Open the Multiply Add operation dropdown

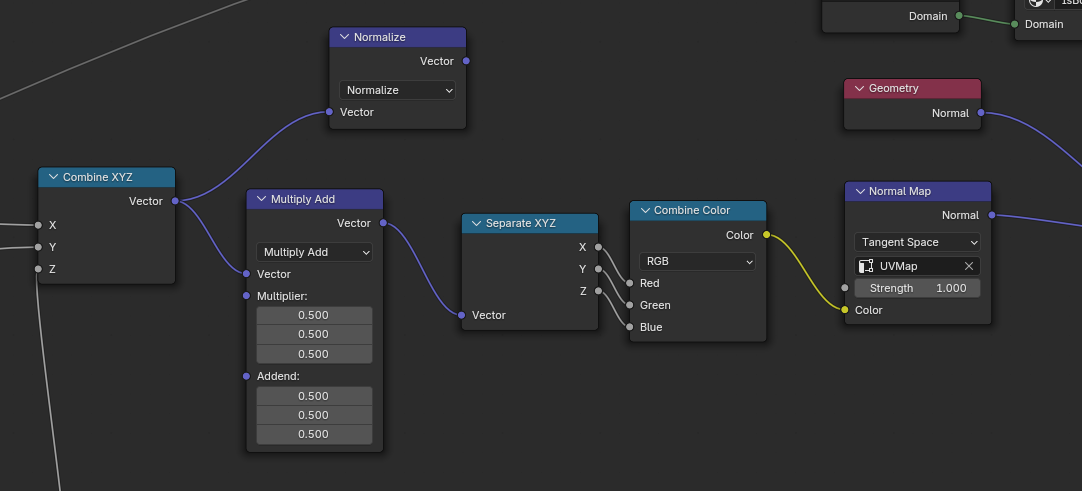(x=314, y=252)
